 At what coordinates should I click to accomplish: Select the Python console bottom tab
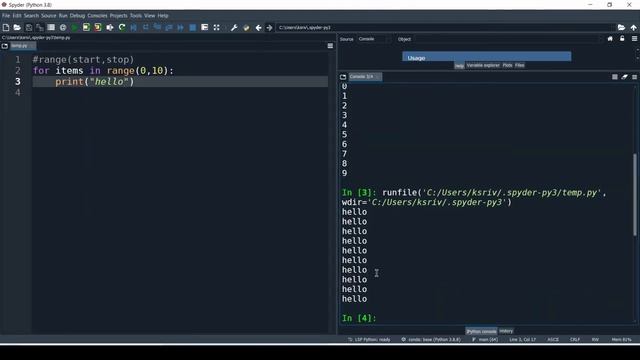[481, 331]
